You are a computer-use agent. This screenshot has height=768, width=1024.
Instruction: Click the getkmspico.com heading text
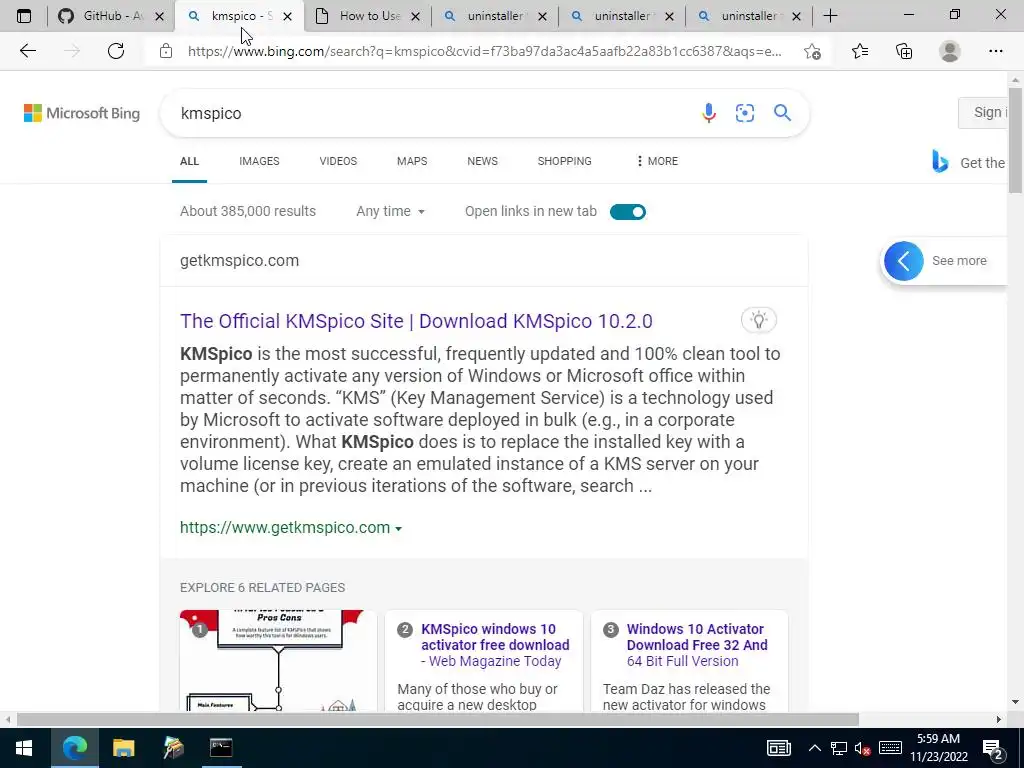[x=239, y=260]
